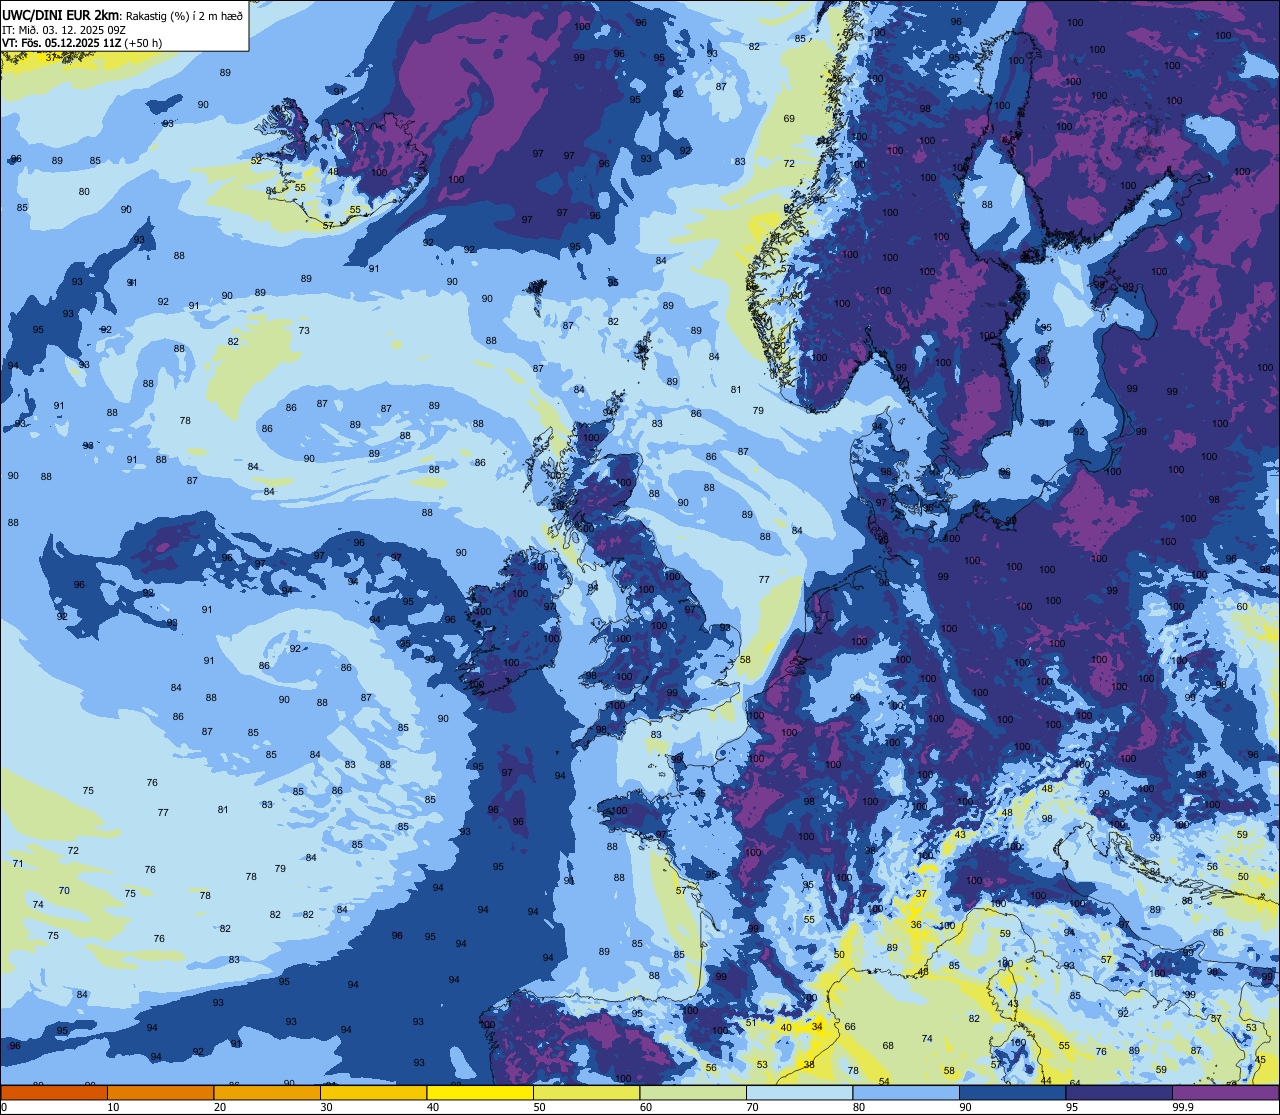Click the legend tick label 95
This screenshot has height=1115, width=1280.
click(1072, 1107)
